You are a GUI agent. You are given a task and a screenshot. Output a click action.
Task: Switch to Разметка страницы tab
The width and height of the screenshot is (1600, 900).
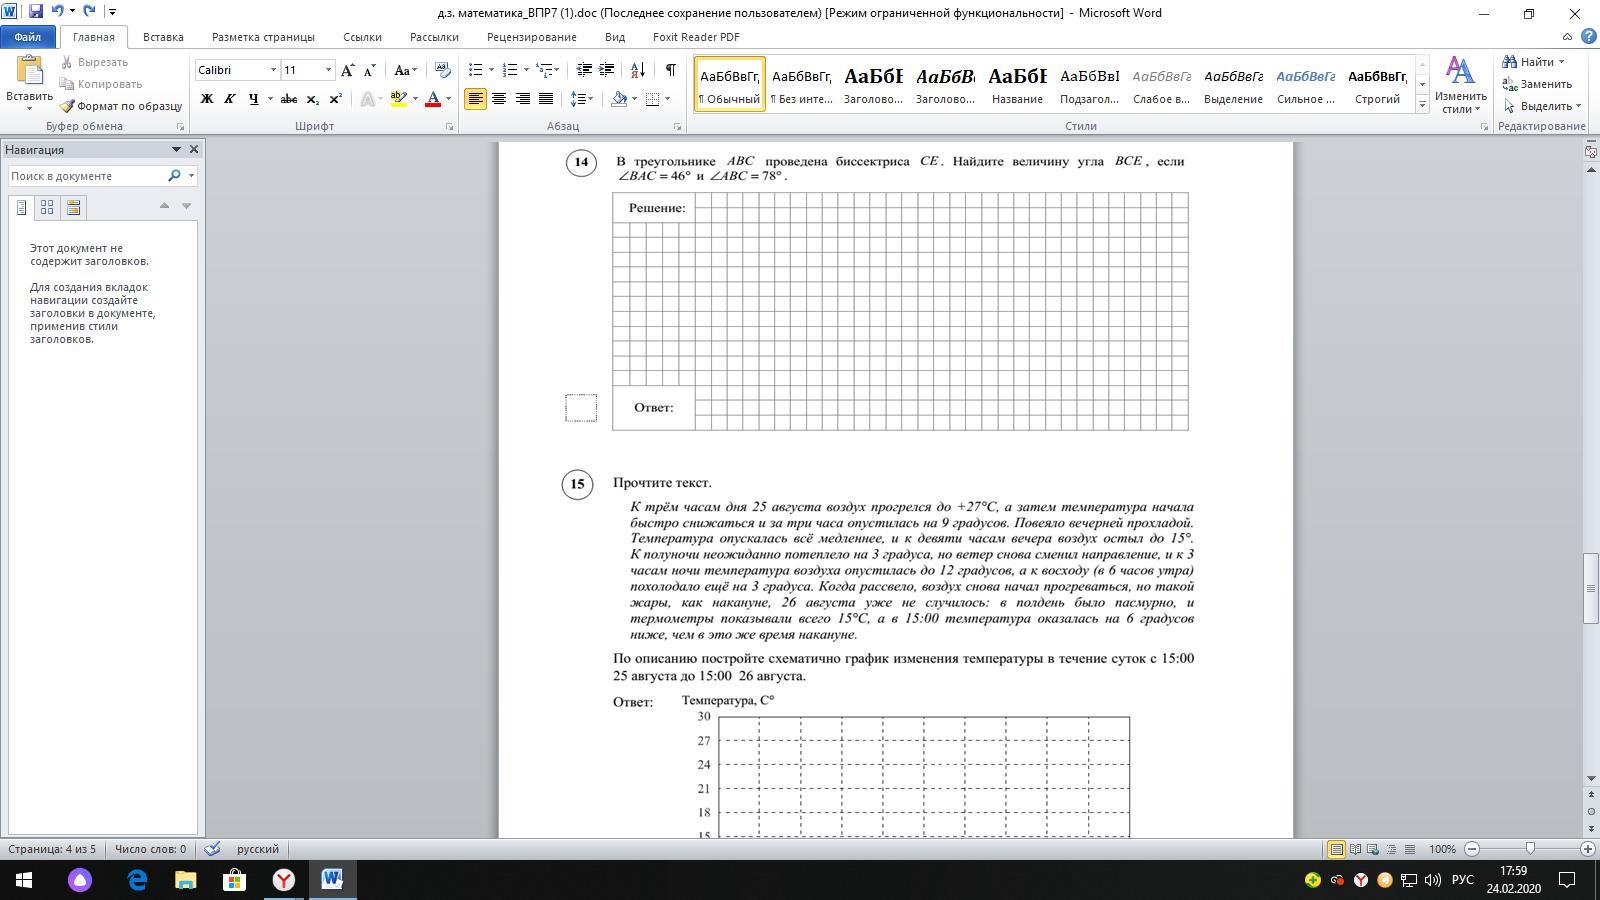click(x=263, y=37)
